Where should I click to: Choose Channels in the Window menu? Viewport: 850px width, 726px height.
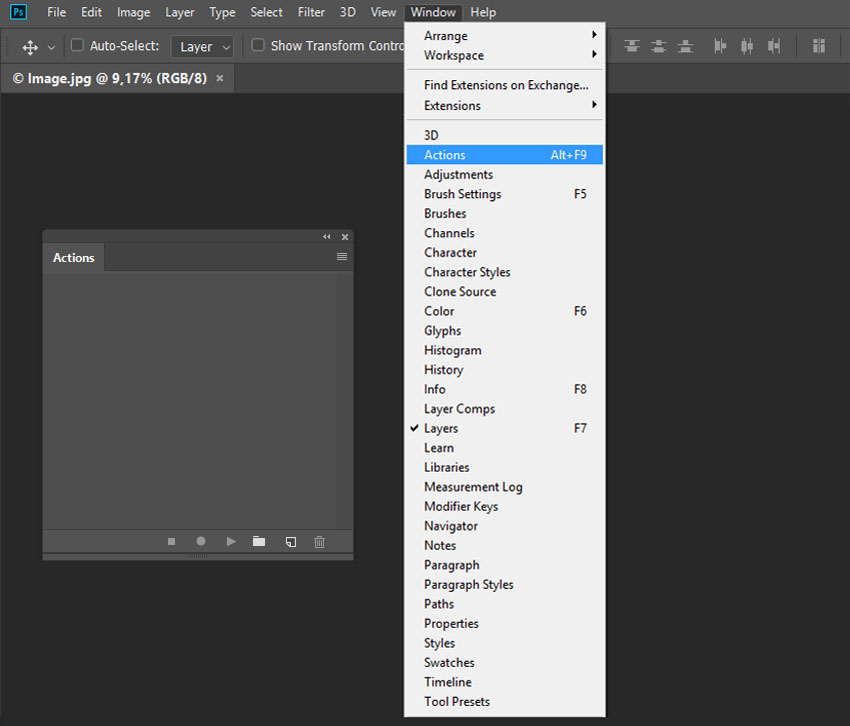(x=505, y=233)
